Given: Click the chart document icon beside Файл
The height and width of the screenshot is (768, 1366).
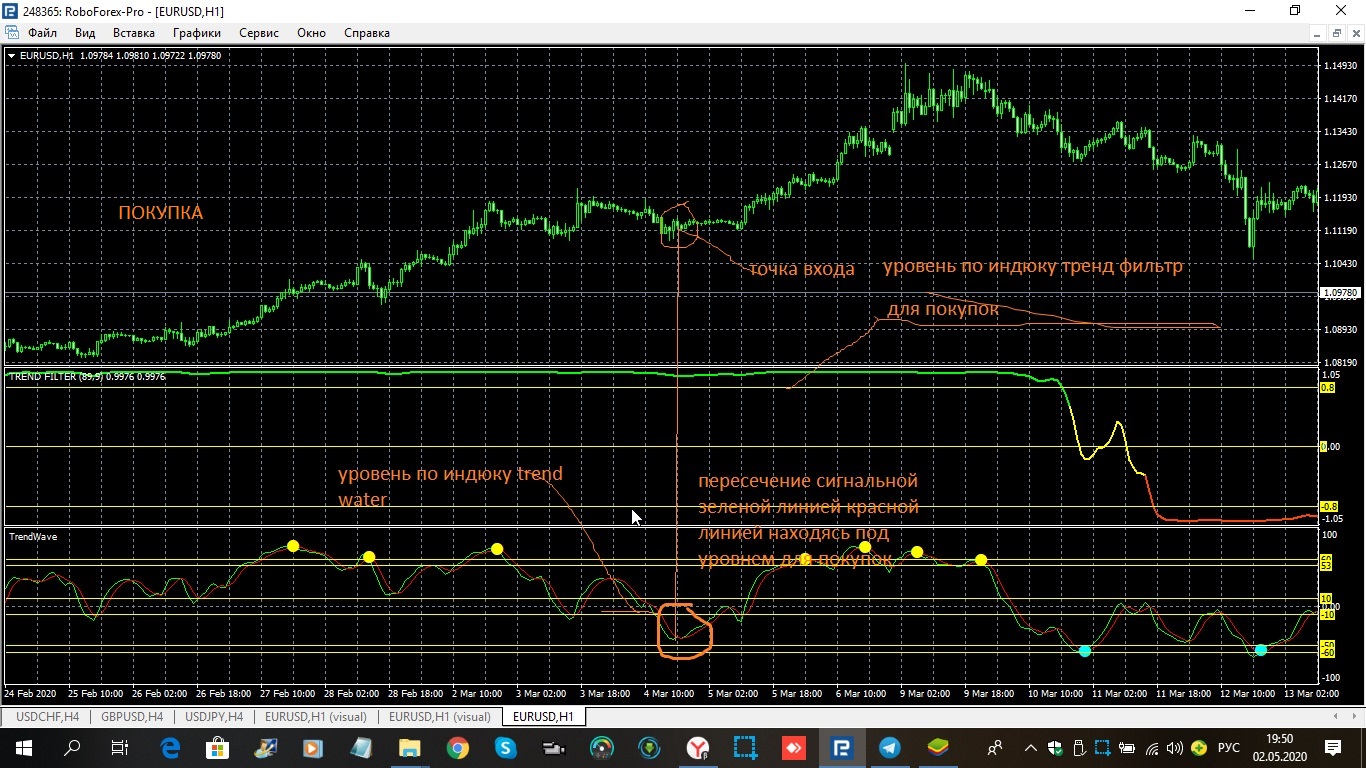Looking at the screenshot, I should coord(11,33).
